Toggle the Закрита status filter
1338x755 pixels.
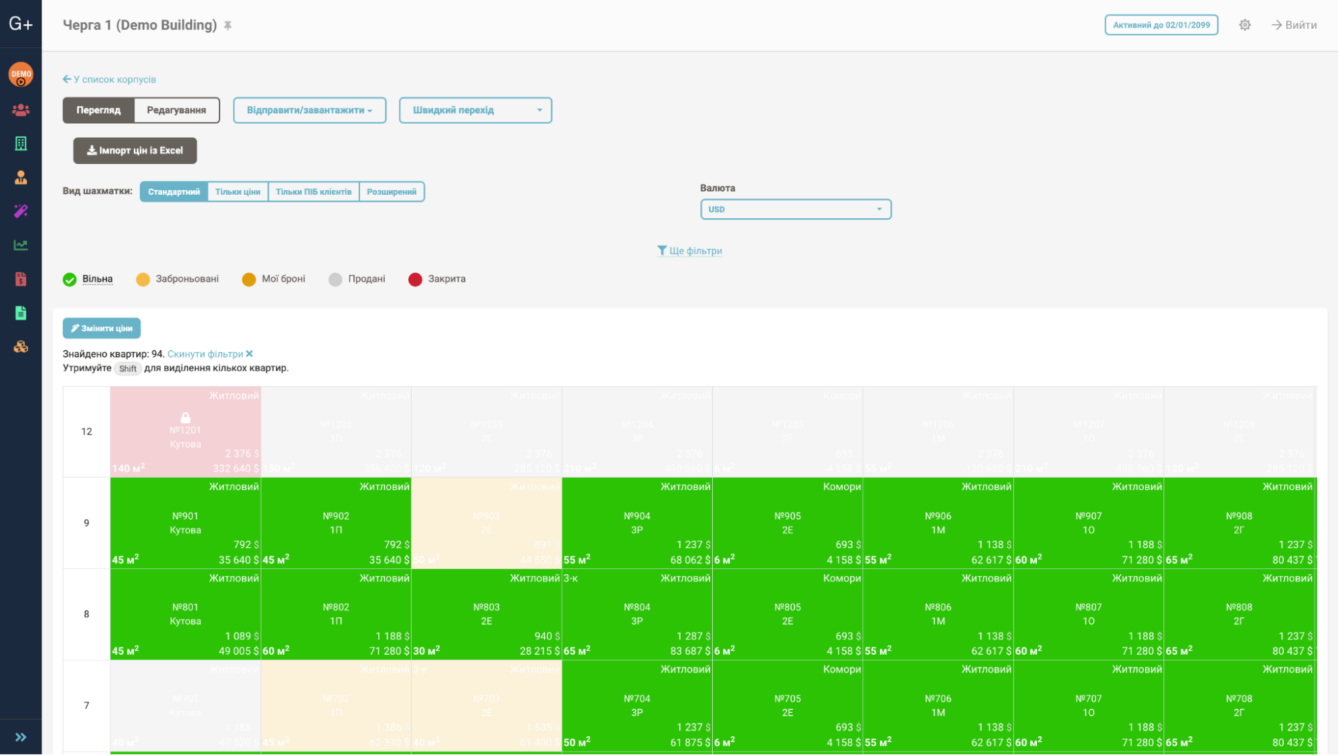[437, 279]
